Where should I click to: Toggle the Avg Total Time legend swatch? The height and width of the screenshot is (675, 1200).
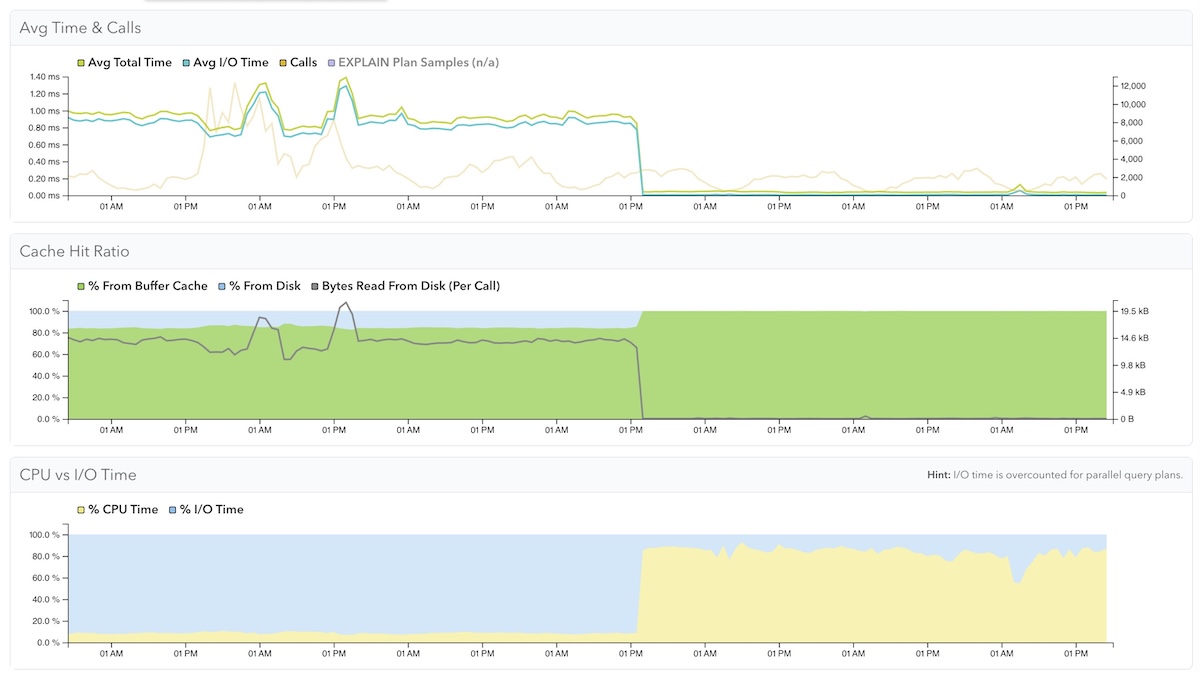(x=81, y=63)
